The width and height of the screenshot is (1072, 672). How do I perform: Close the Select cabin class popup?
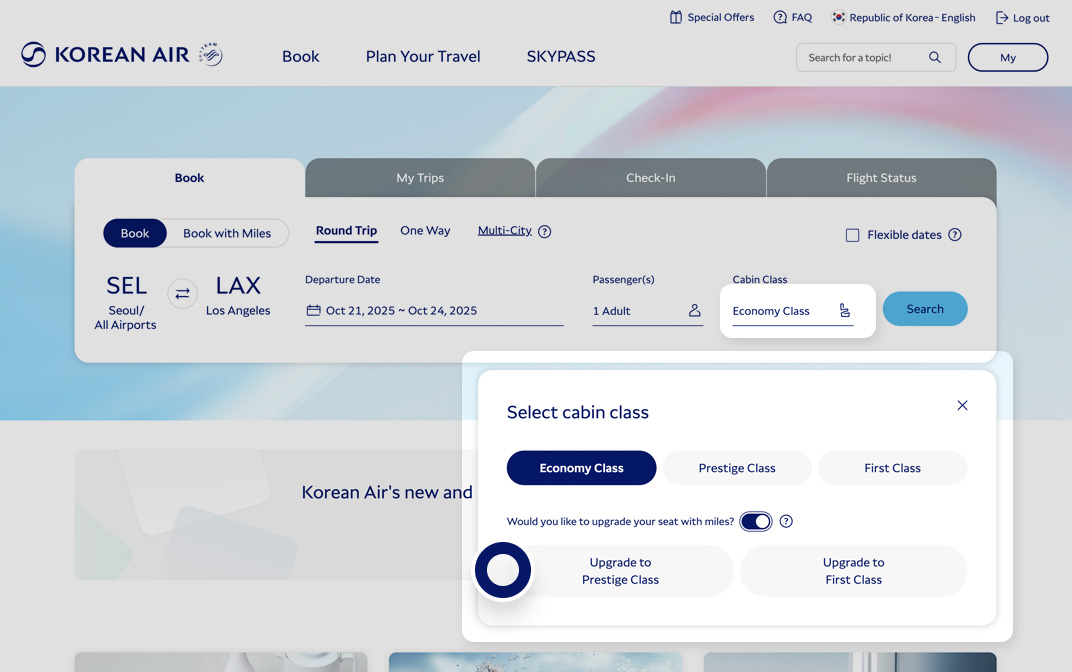962,405
